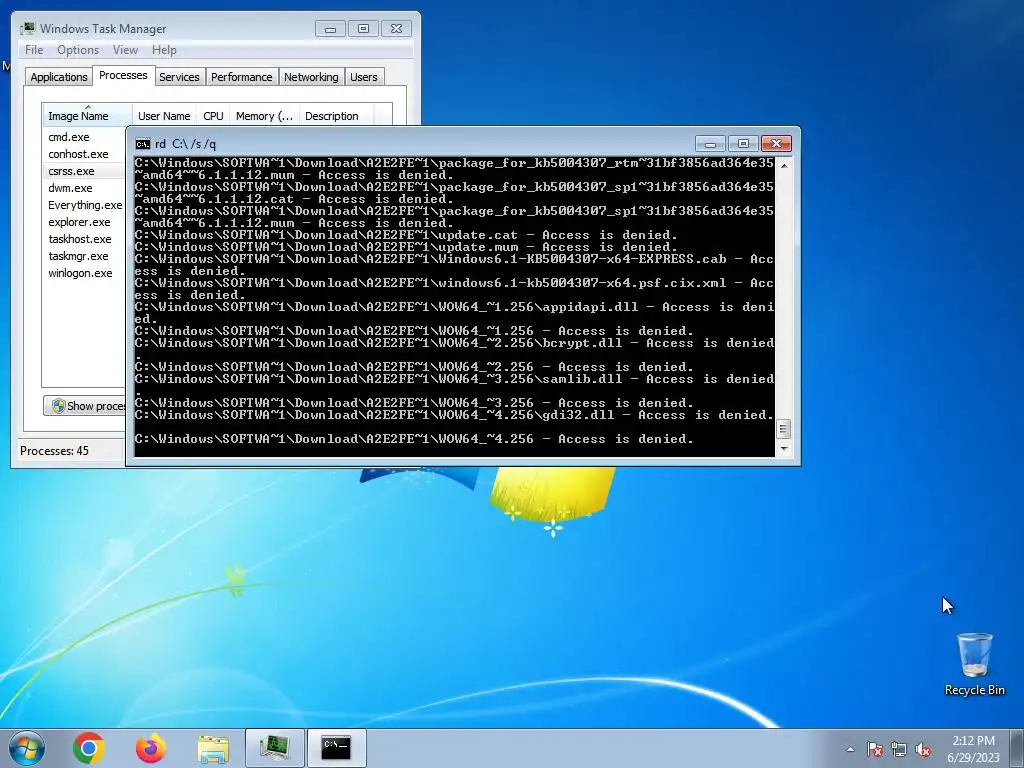Sort processes by CPU column
The height and width of the screenshot is (768, 1024).
click(213, 116)
